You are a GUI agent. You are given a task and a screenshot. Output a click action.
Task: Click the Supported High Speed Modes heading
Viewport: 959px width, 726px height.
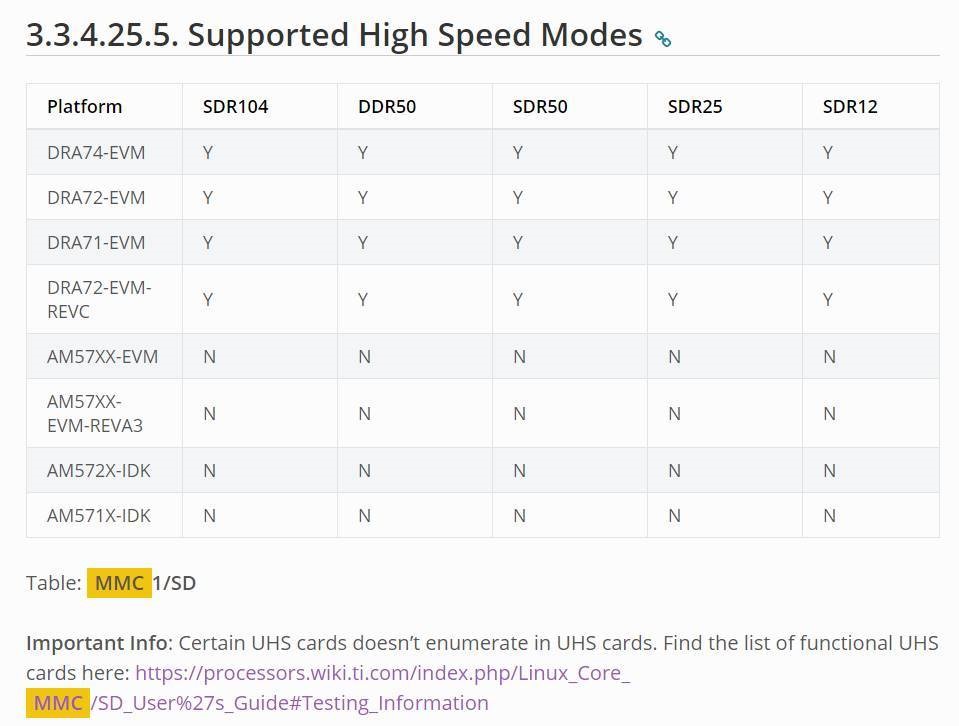(x=334, y=35)
